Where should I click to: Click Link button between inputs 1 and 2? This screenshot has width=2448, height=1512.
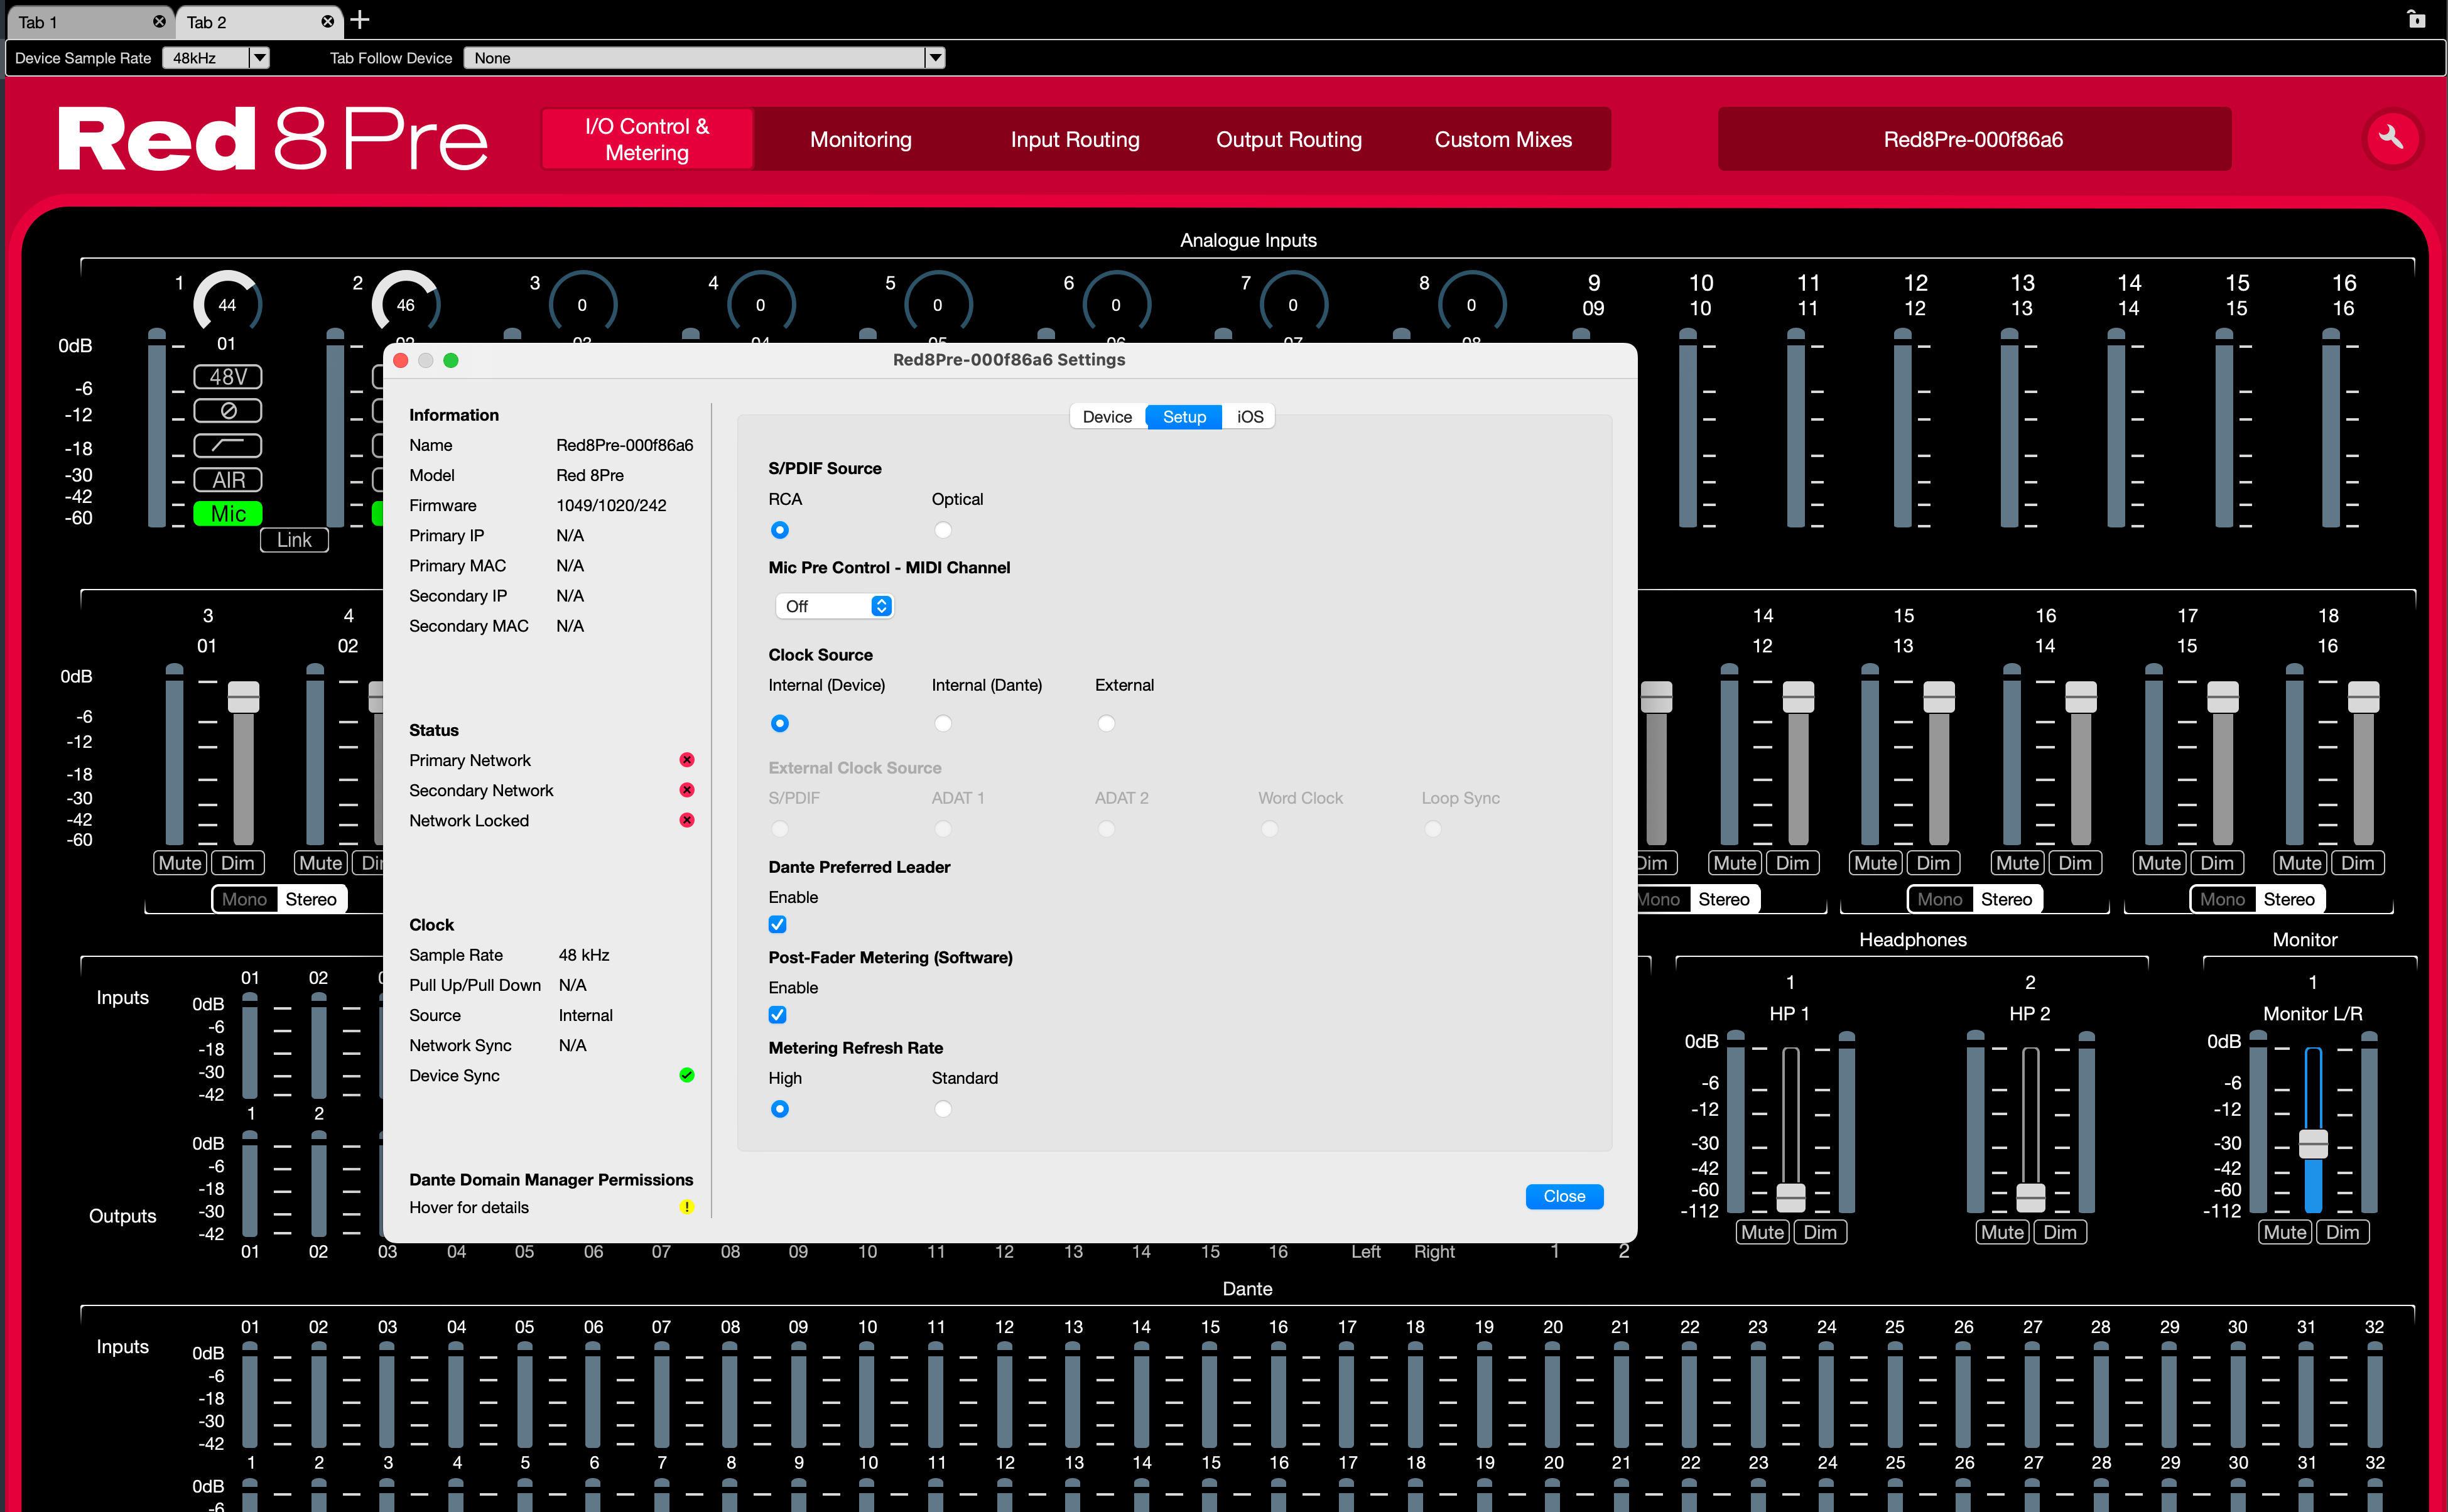294,540
